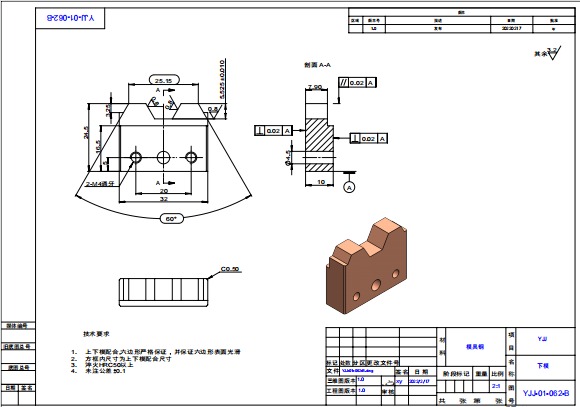The width and height of the screenshot is (580, 407).
Task: Select requirement line 4 tolerance ±0.1
Action: [98, 370]
